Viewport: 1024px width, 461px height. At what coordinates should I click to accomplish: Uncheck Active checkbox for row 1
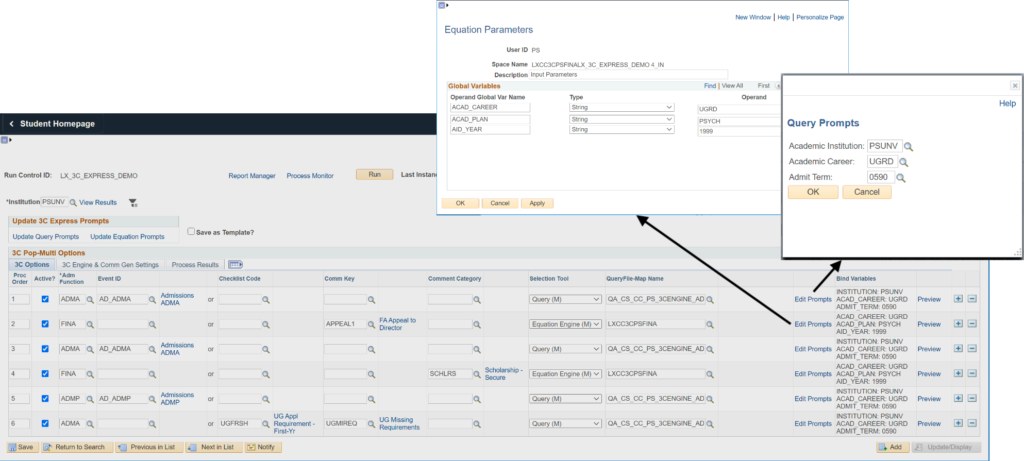[45, 298]
